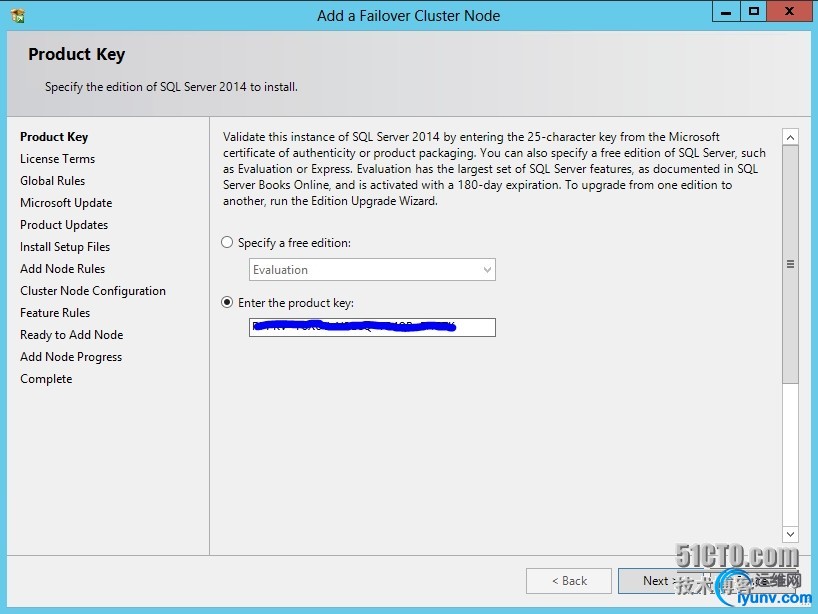Select Add Node Rules step in sidebar
This screenshot has width=818, height=614.
(x=63, y=269)
